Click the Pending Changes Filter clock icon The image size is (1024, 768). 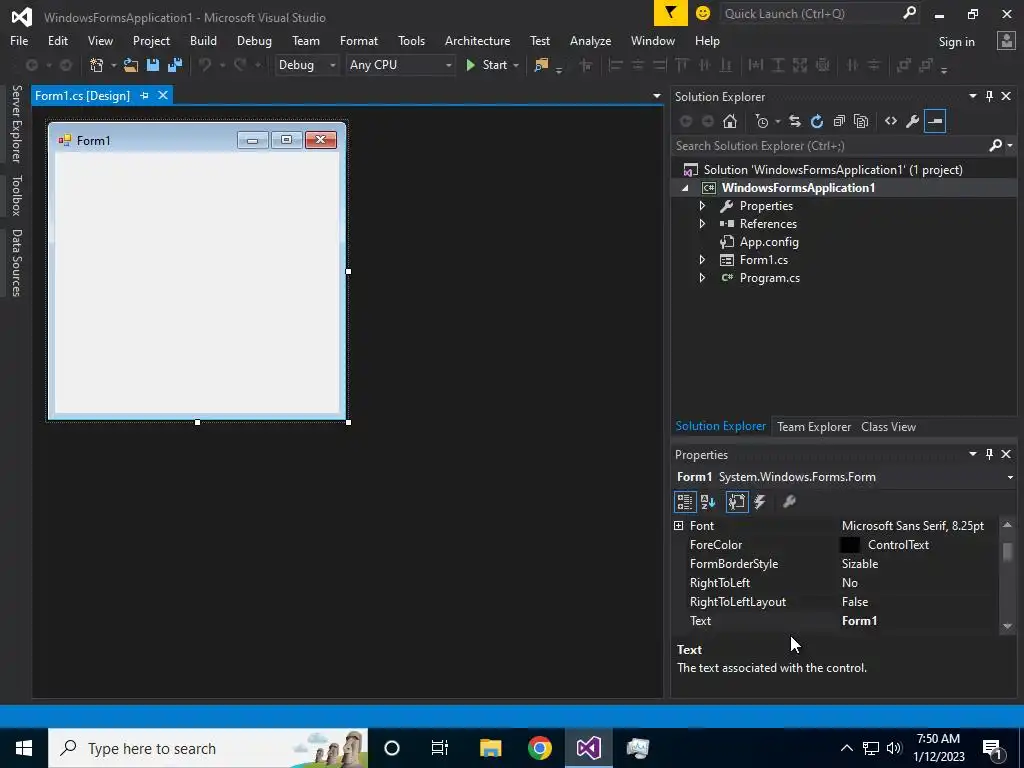point(762,121)
